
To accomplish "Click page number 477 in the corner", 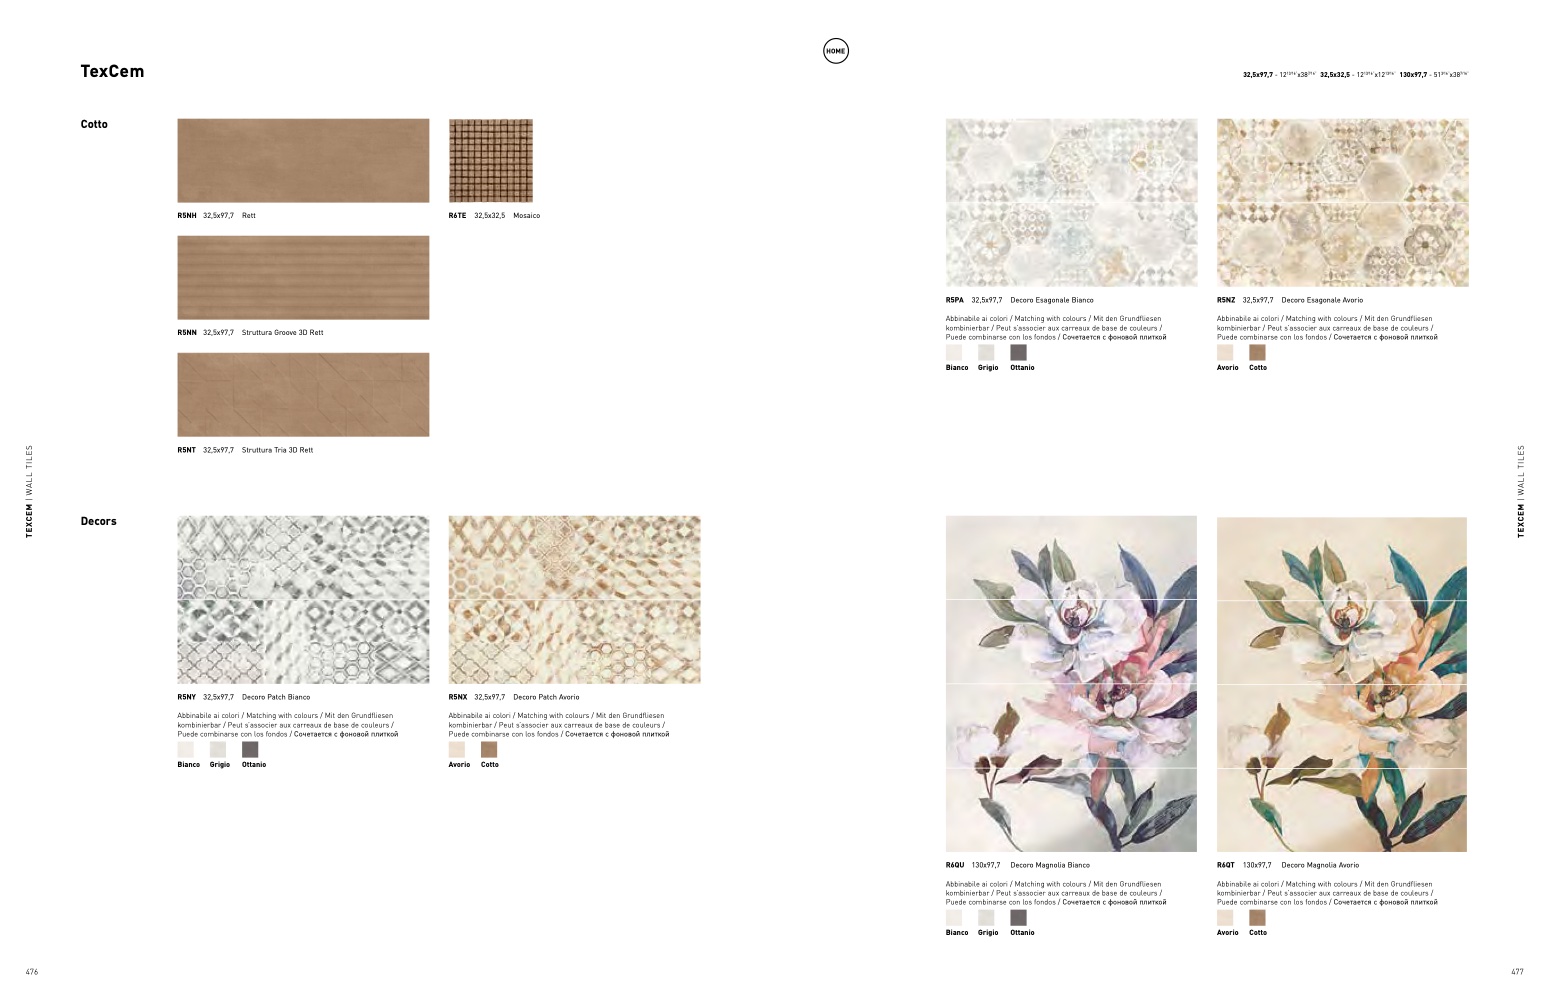I will coord(1517,972).
